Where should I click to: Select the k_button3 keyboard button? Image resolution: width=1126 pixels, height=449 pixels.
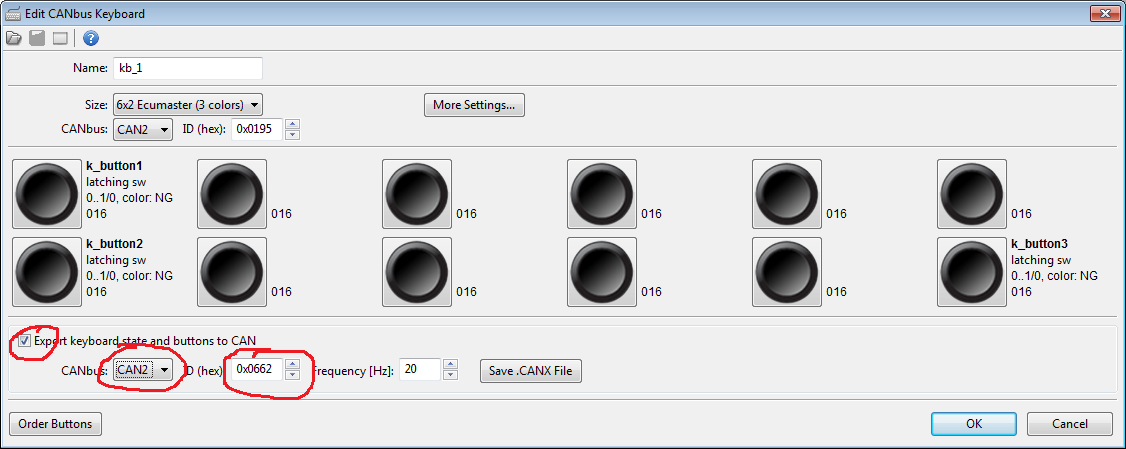pos(971,271)
